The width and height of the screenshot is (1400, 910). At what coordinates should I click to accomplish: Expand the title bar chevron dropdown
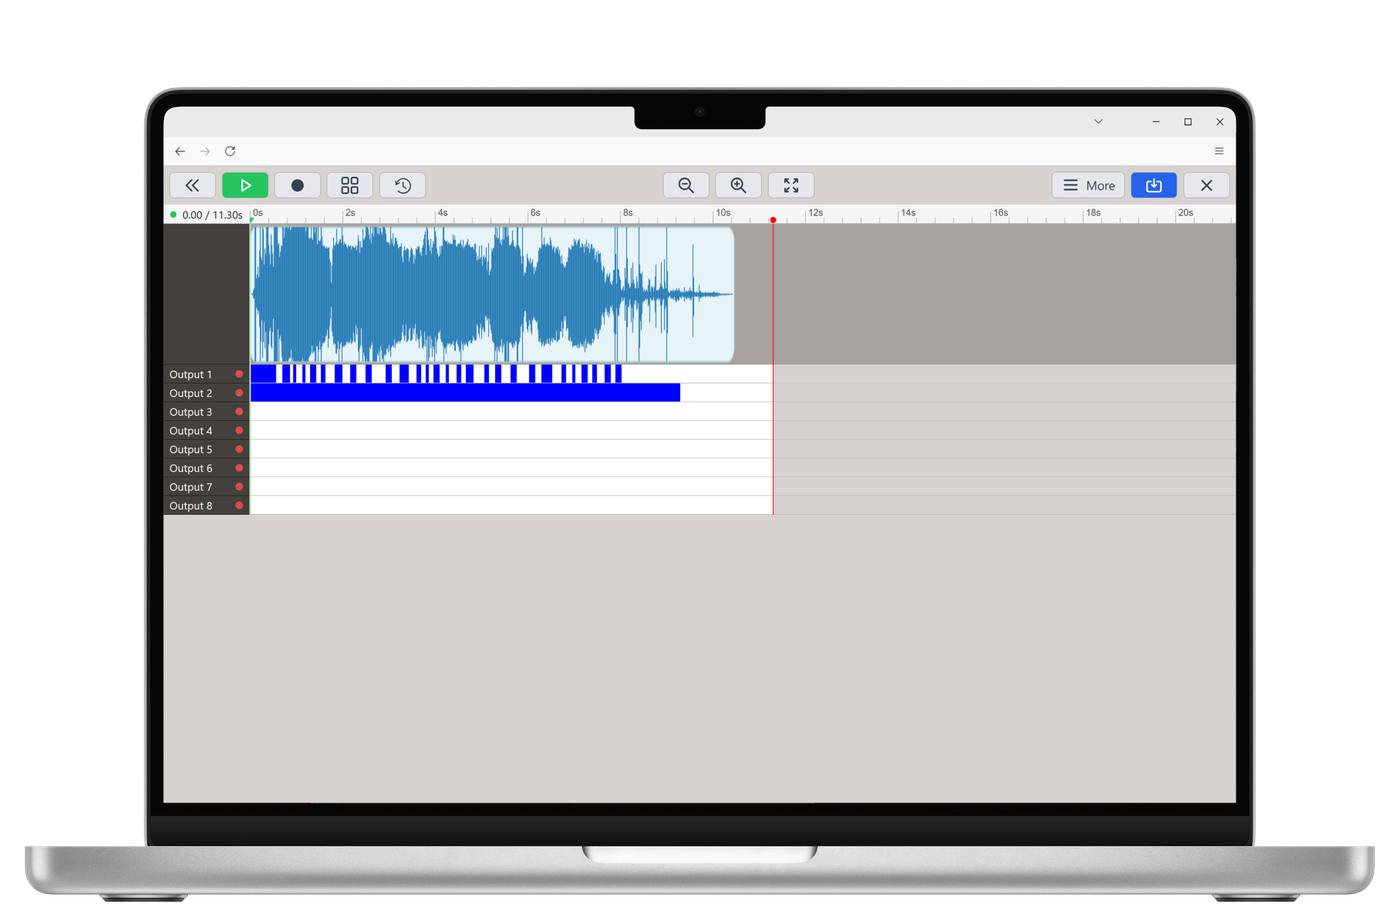point(1098,121)
